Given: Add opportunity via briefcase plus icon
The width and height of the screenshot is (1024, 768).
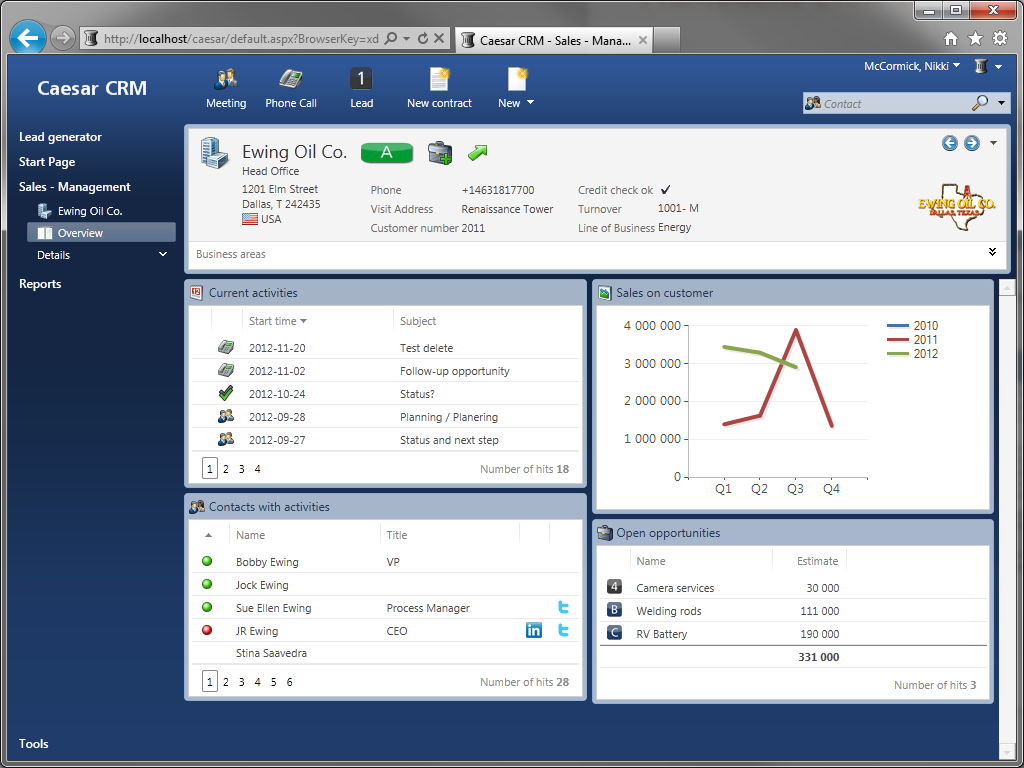Looking at the screenshot, I should pyautogui.click(x=440, y=153).
